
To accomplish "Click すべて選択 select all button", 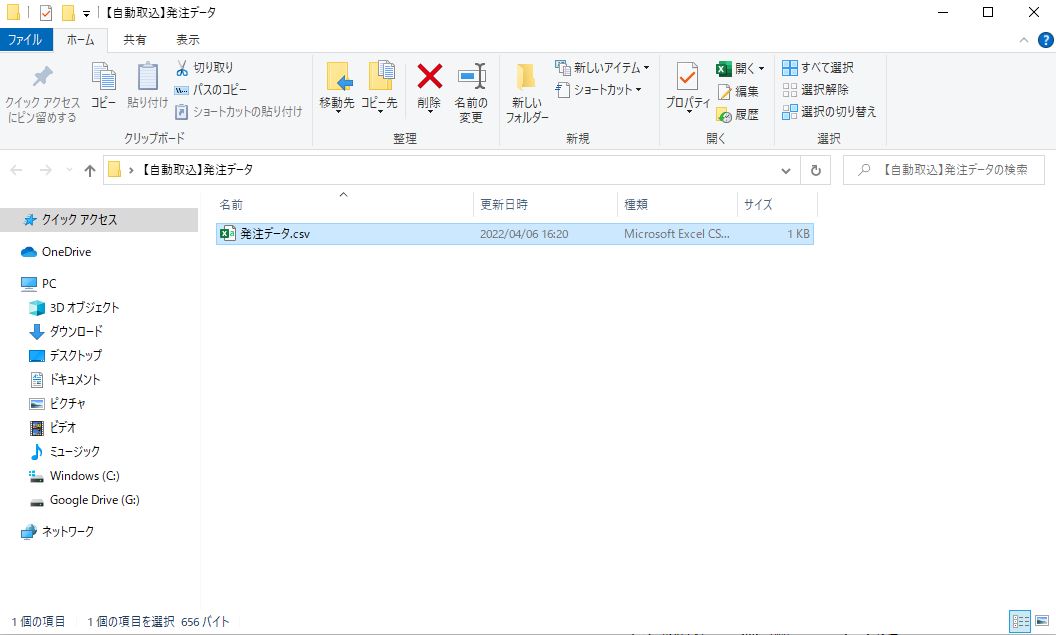I will (x=818, y=68).
